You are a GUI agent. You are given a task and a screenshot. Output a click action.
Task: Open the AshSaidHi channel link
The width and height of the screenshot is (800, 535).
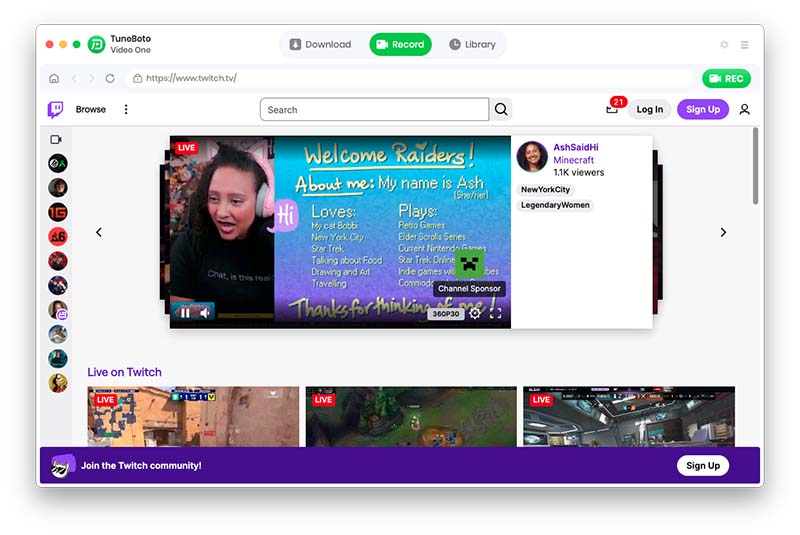(x=576, y=147)
